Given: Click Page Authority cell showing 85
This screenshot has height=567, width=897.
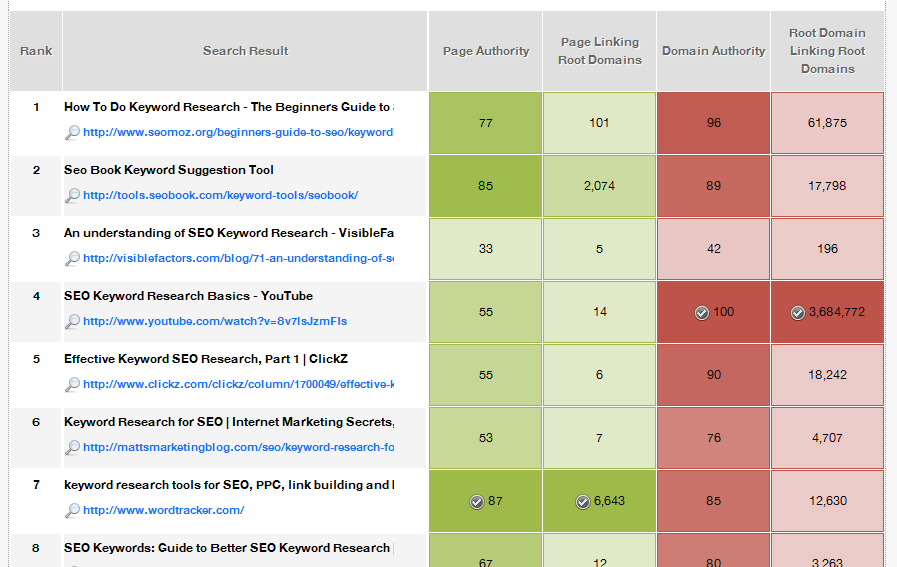Looking at the screenshot, I should [x=486, y=186].
